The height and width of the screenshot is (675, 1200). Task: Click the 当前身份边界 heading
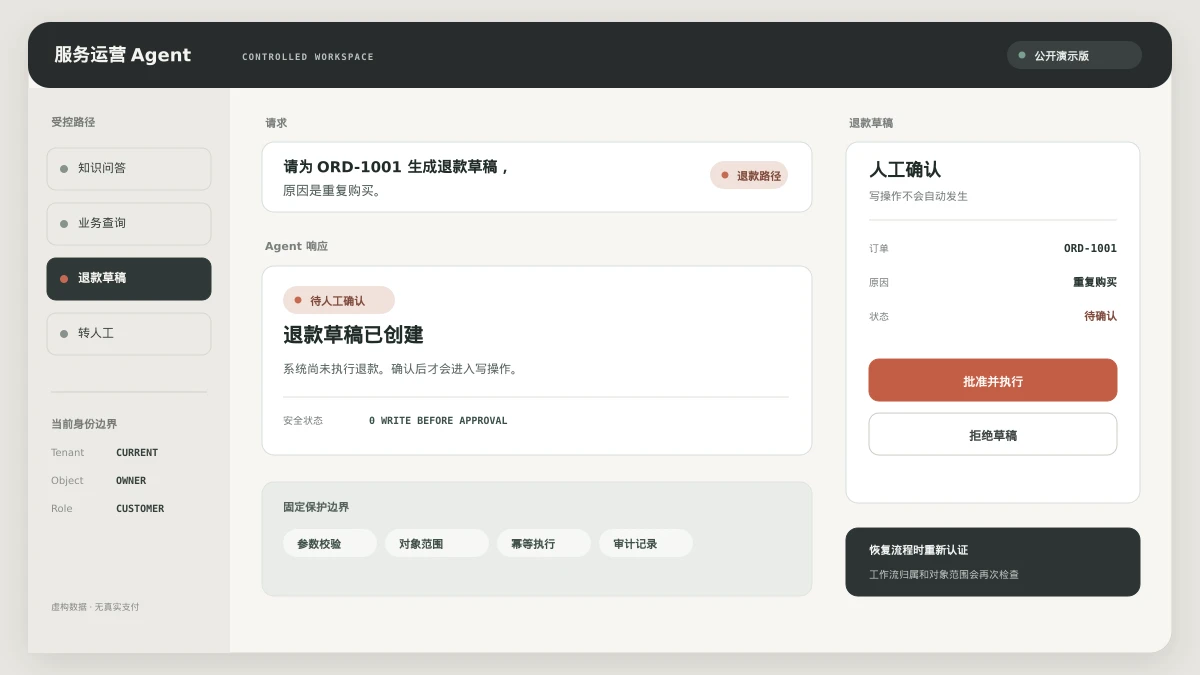[x=84, y=424]
